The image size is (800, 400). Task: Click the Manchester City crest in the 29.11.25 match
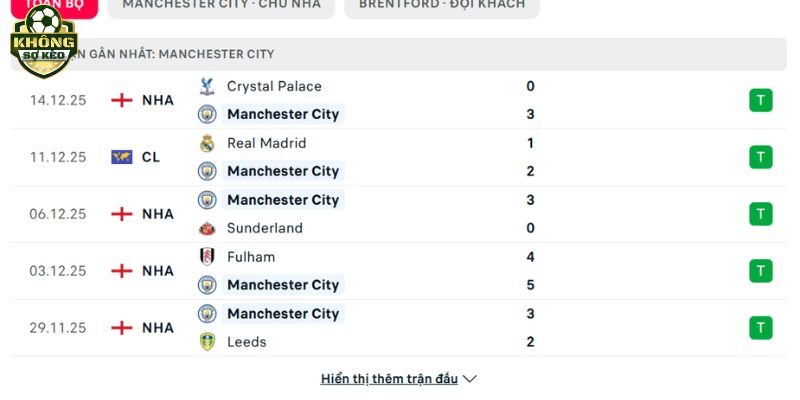(x=207, y=314)
